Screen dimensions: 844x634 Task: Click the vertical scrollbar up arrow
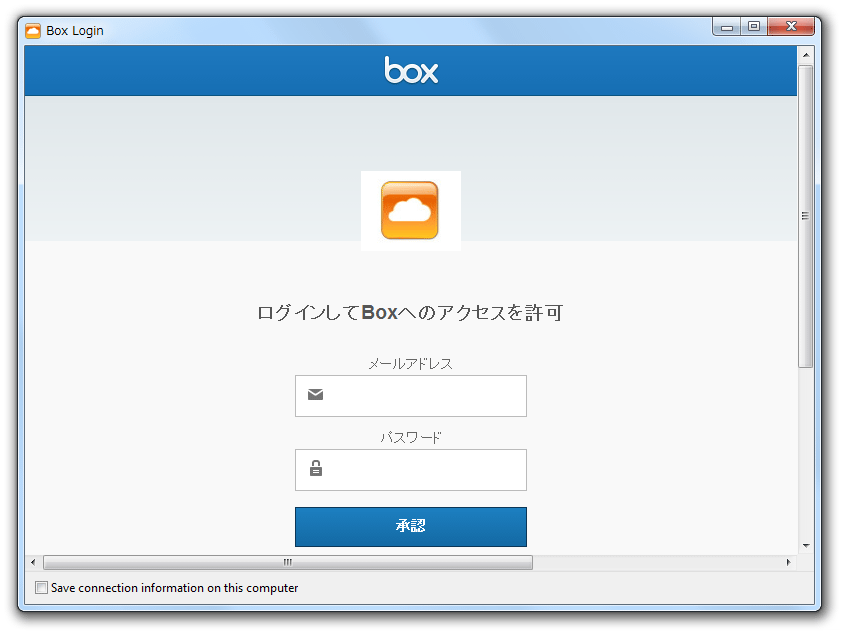806,55
